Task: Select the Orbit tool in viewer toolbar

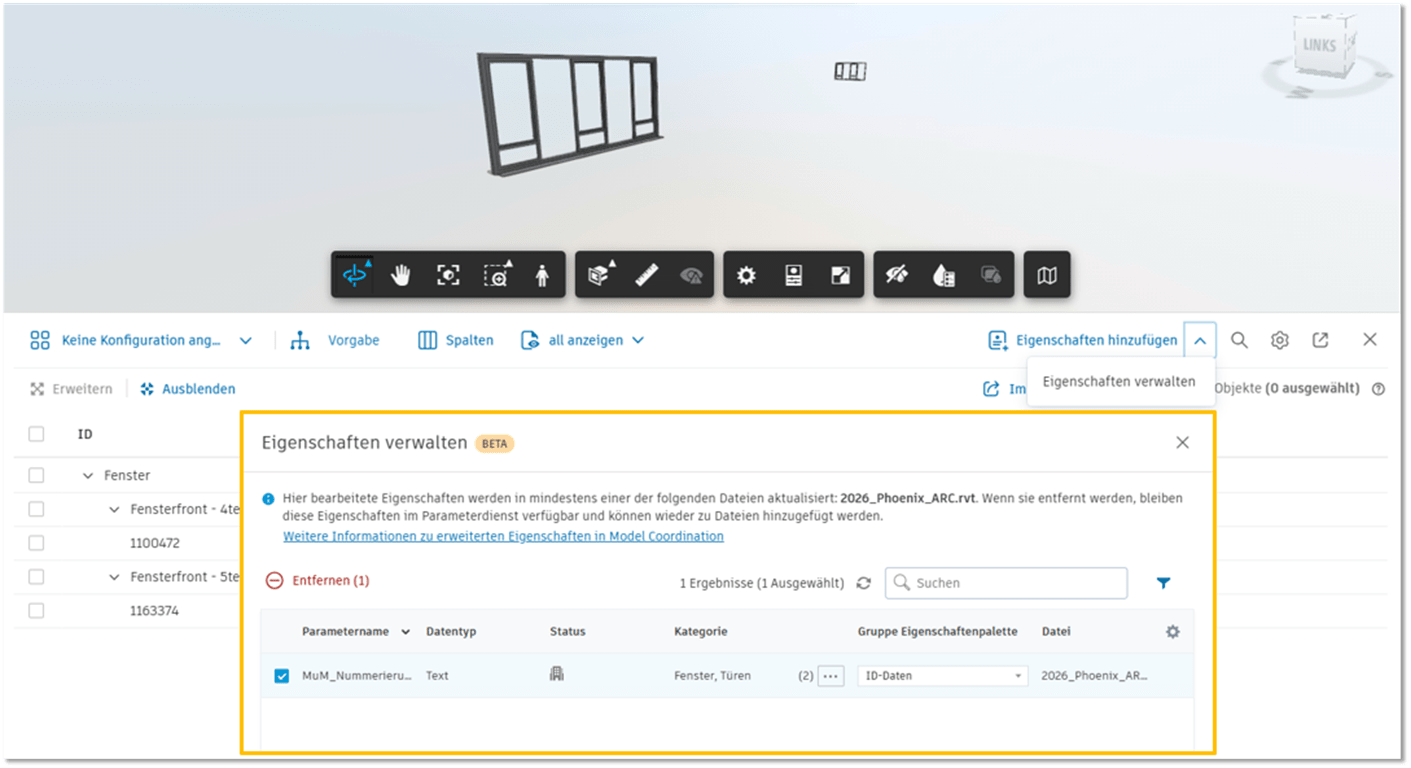Action: pos(355,275)
